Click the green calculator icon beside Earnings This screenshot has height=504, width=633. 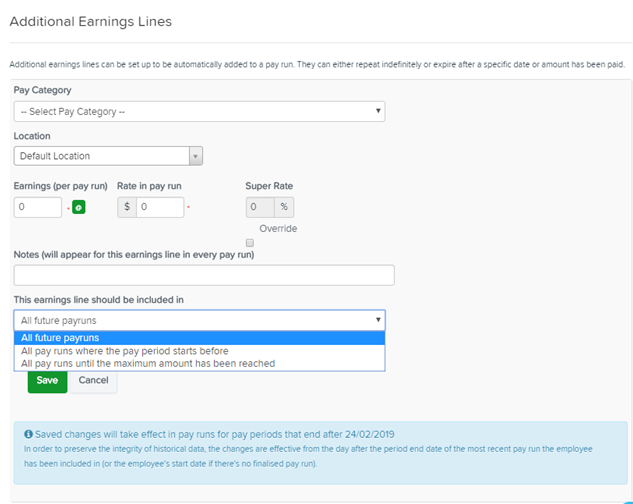(x=79, y=207)
